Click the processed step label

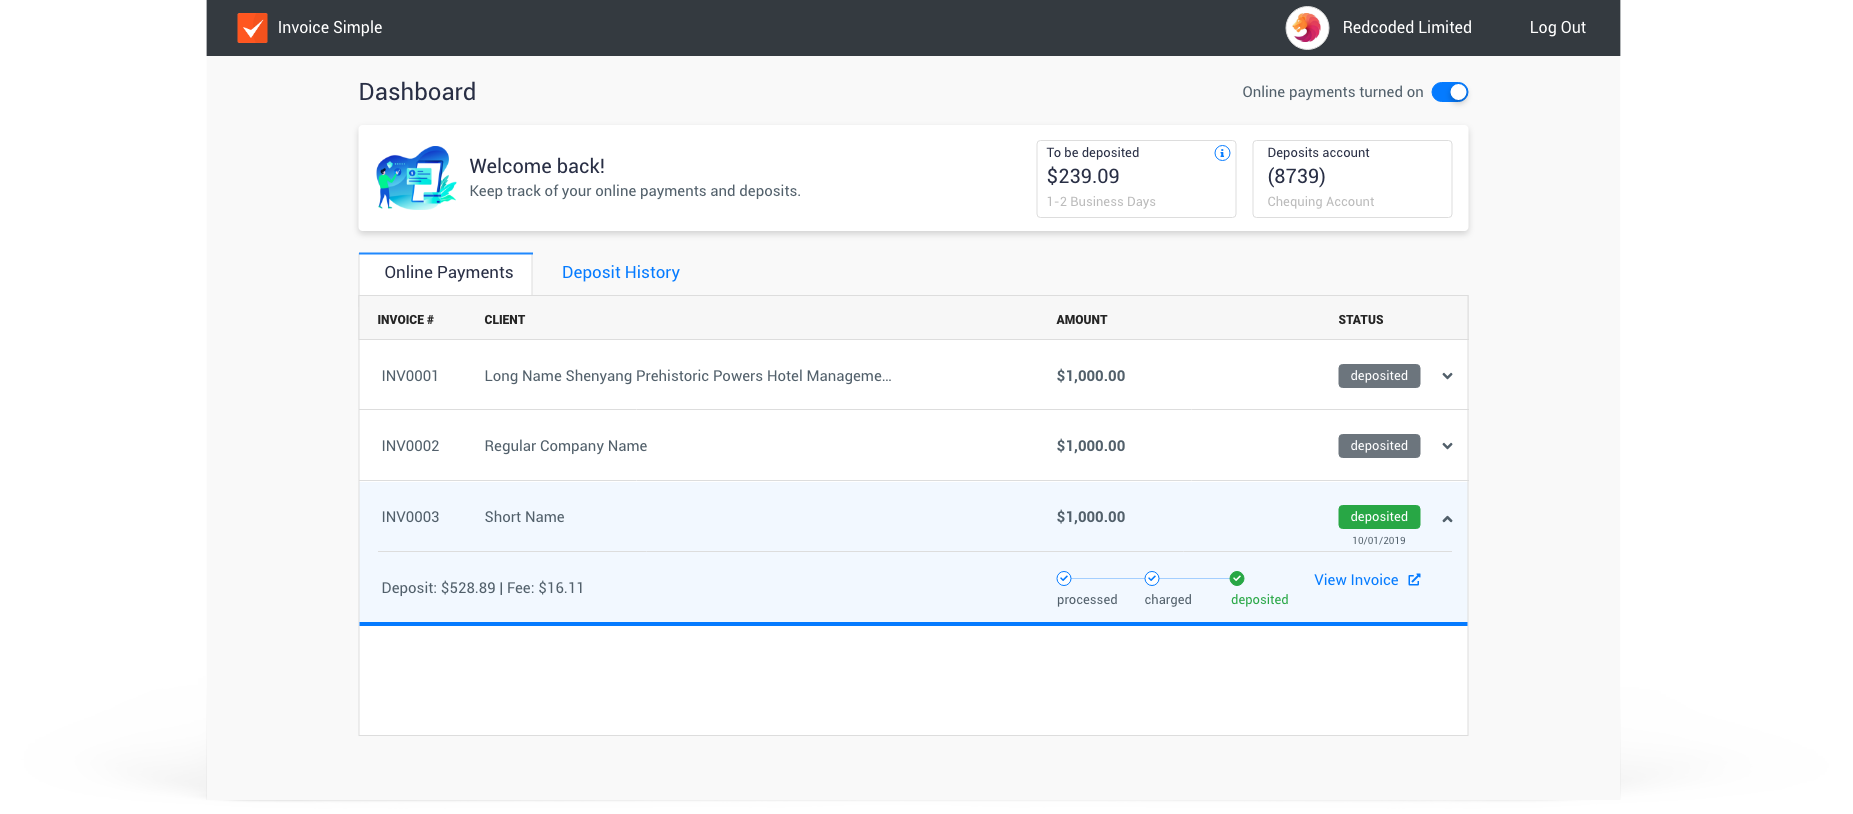1087,600
